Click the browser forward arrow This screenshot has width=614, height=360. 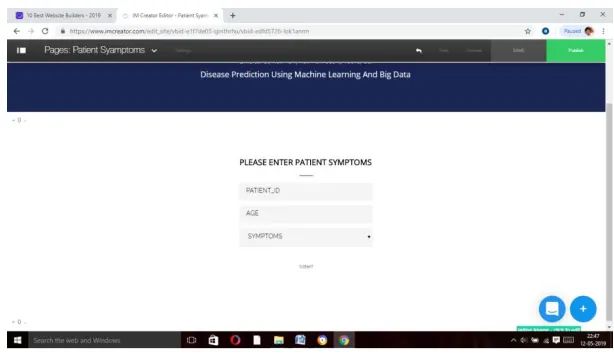click(31, 31)
